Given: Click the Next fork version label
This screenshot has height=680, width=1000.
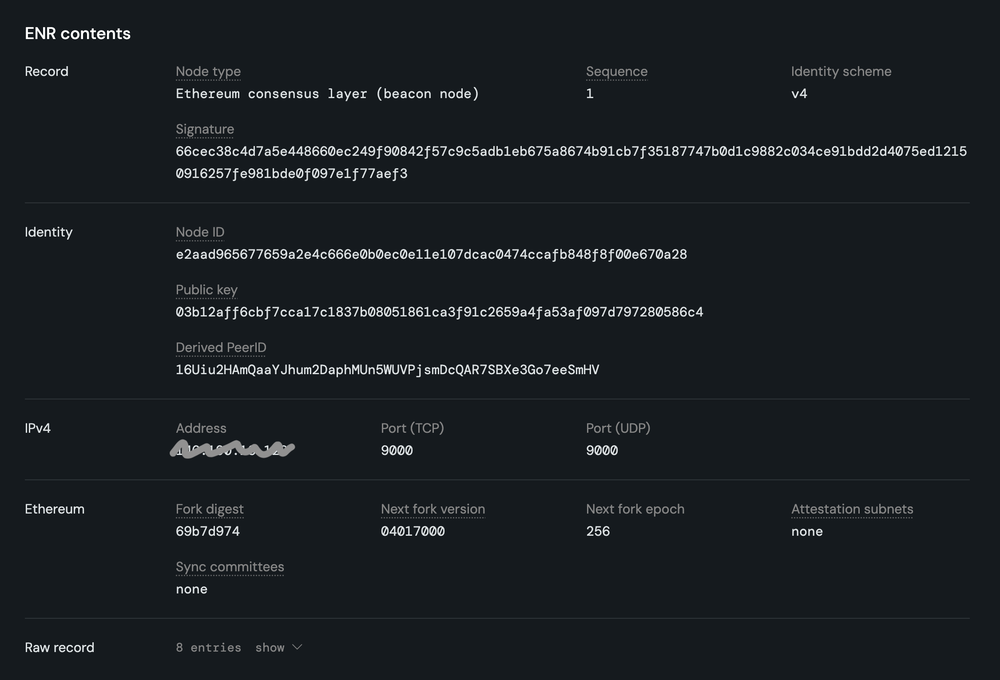Looking at the screenshot, I should 433,509.
